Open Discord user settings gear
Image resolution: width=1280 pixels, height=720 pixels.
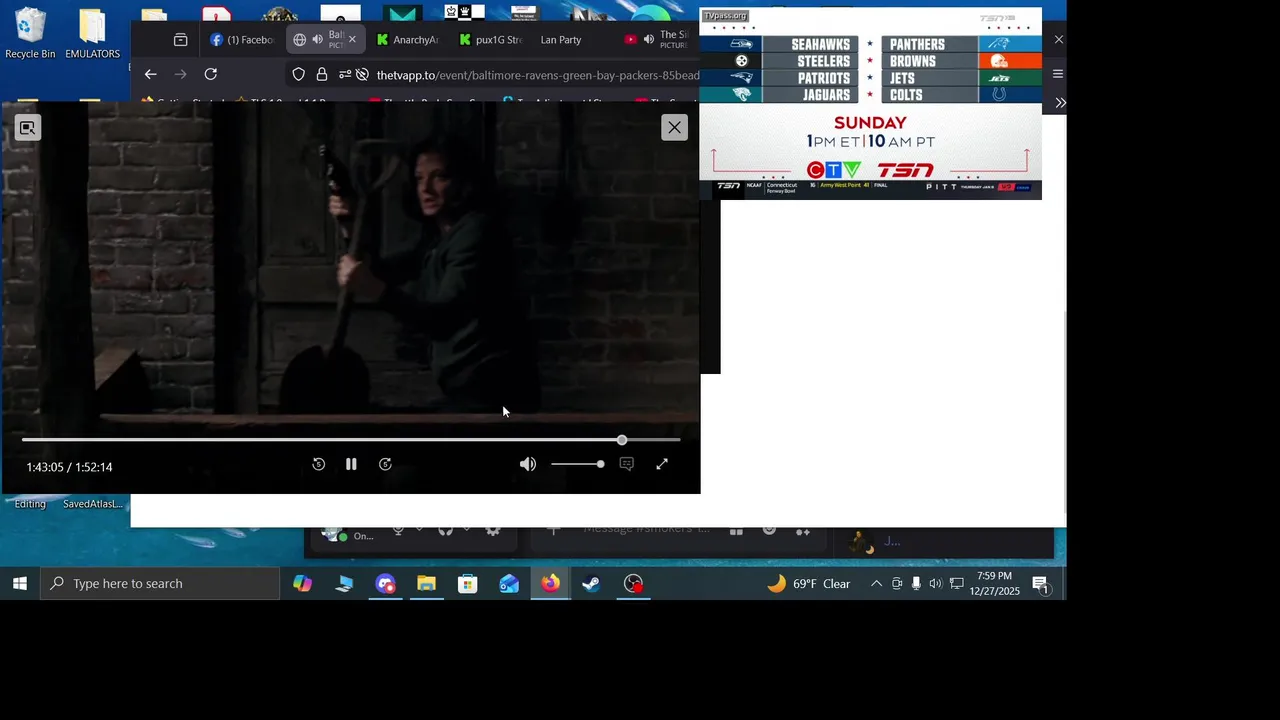pos(493,531)
